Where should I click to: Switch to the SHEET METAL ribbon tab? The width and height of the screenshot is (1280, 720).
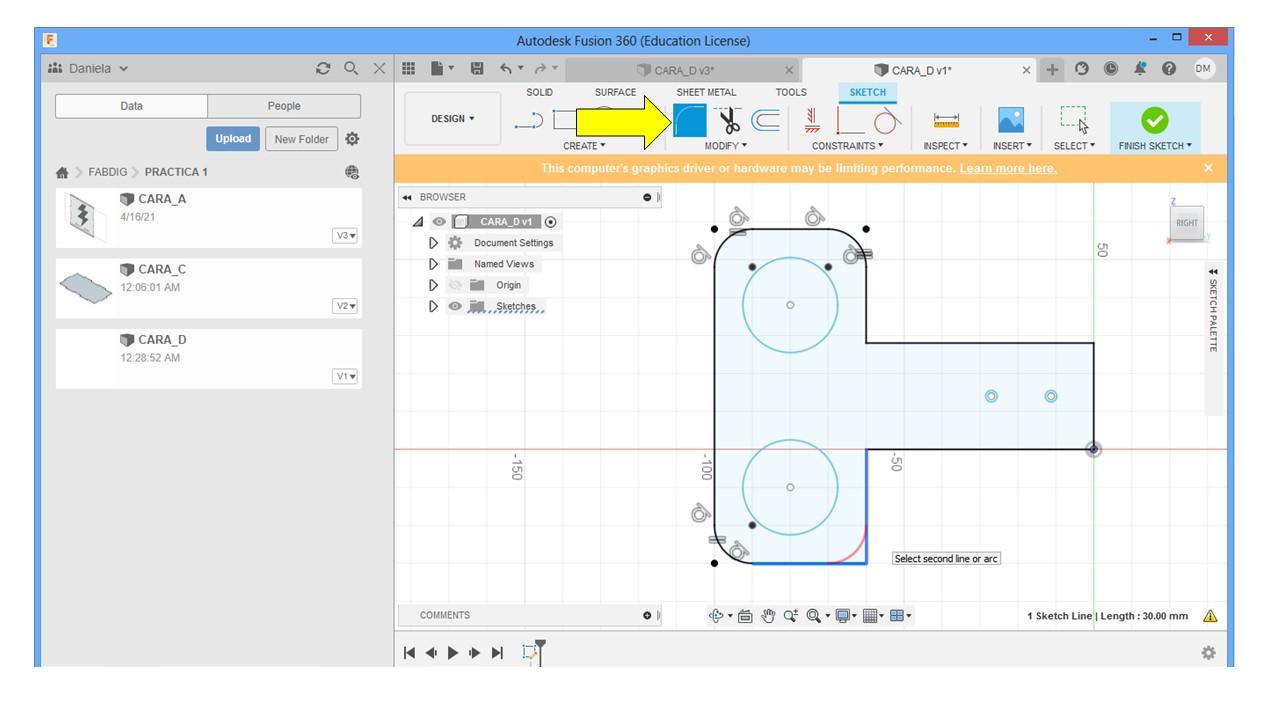706,92
